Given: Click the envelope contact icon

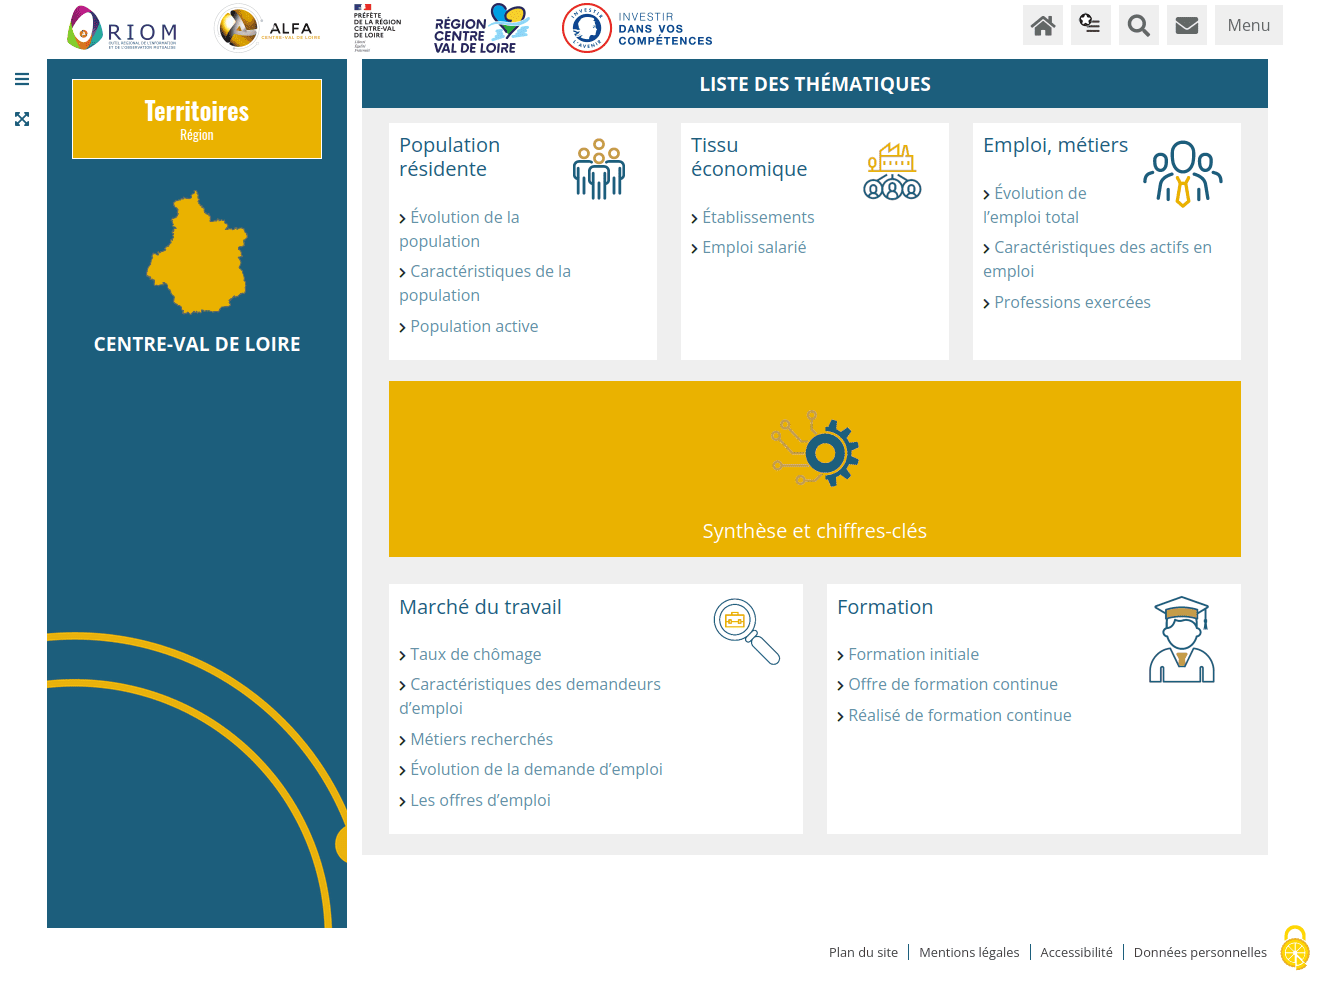Looking at the screenshot, I should pyautogui.click(x=1187, y=25).
